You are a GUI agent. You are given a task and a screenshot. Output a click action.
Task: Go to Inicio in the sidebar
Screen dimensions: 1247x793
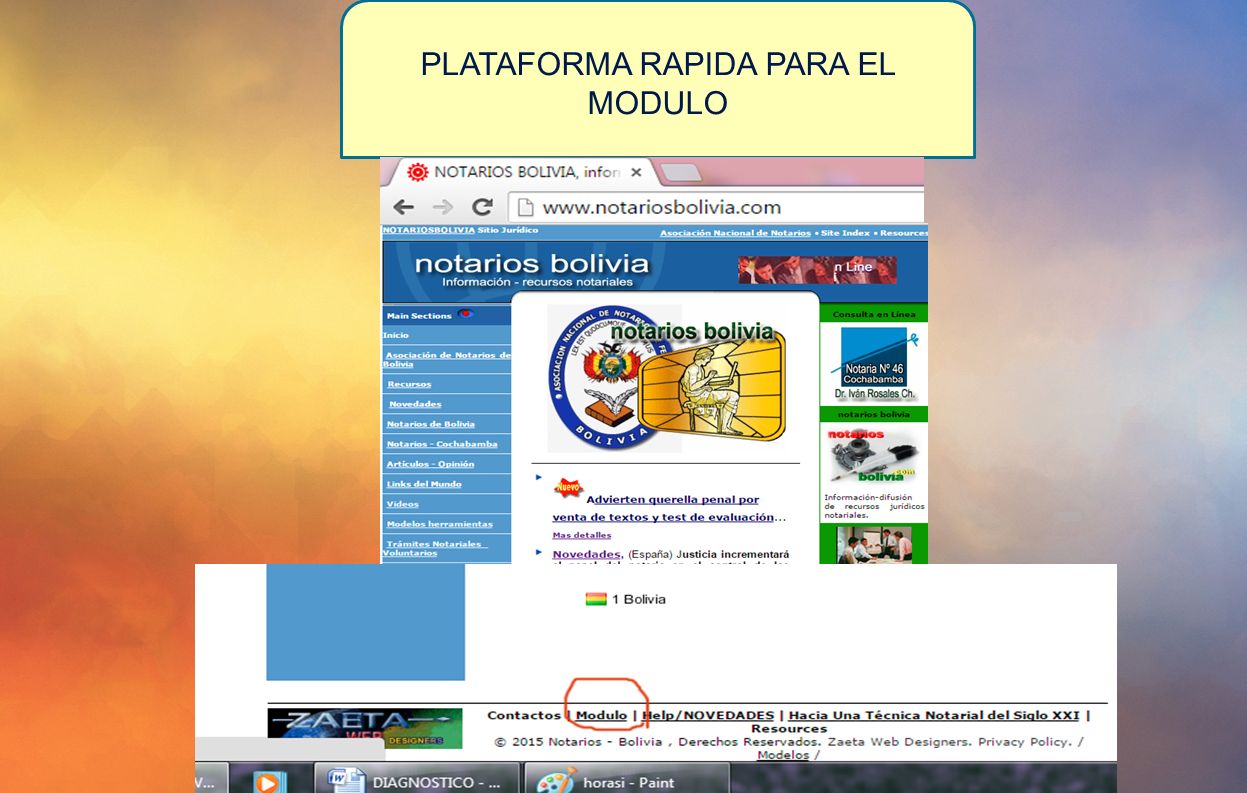tap(395, 335)
